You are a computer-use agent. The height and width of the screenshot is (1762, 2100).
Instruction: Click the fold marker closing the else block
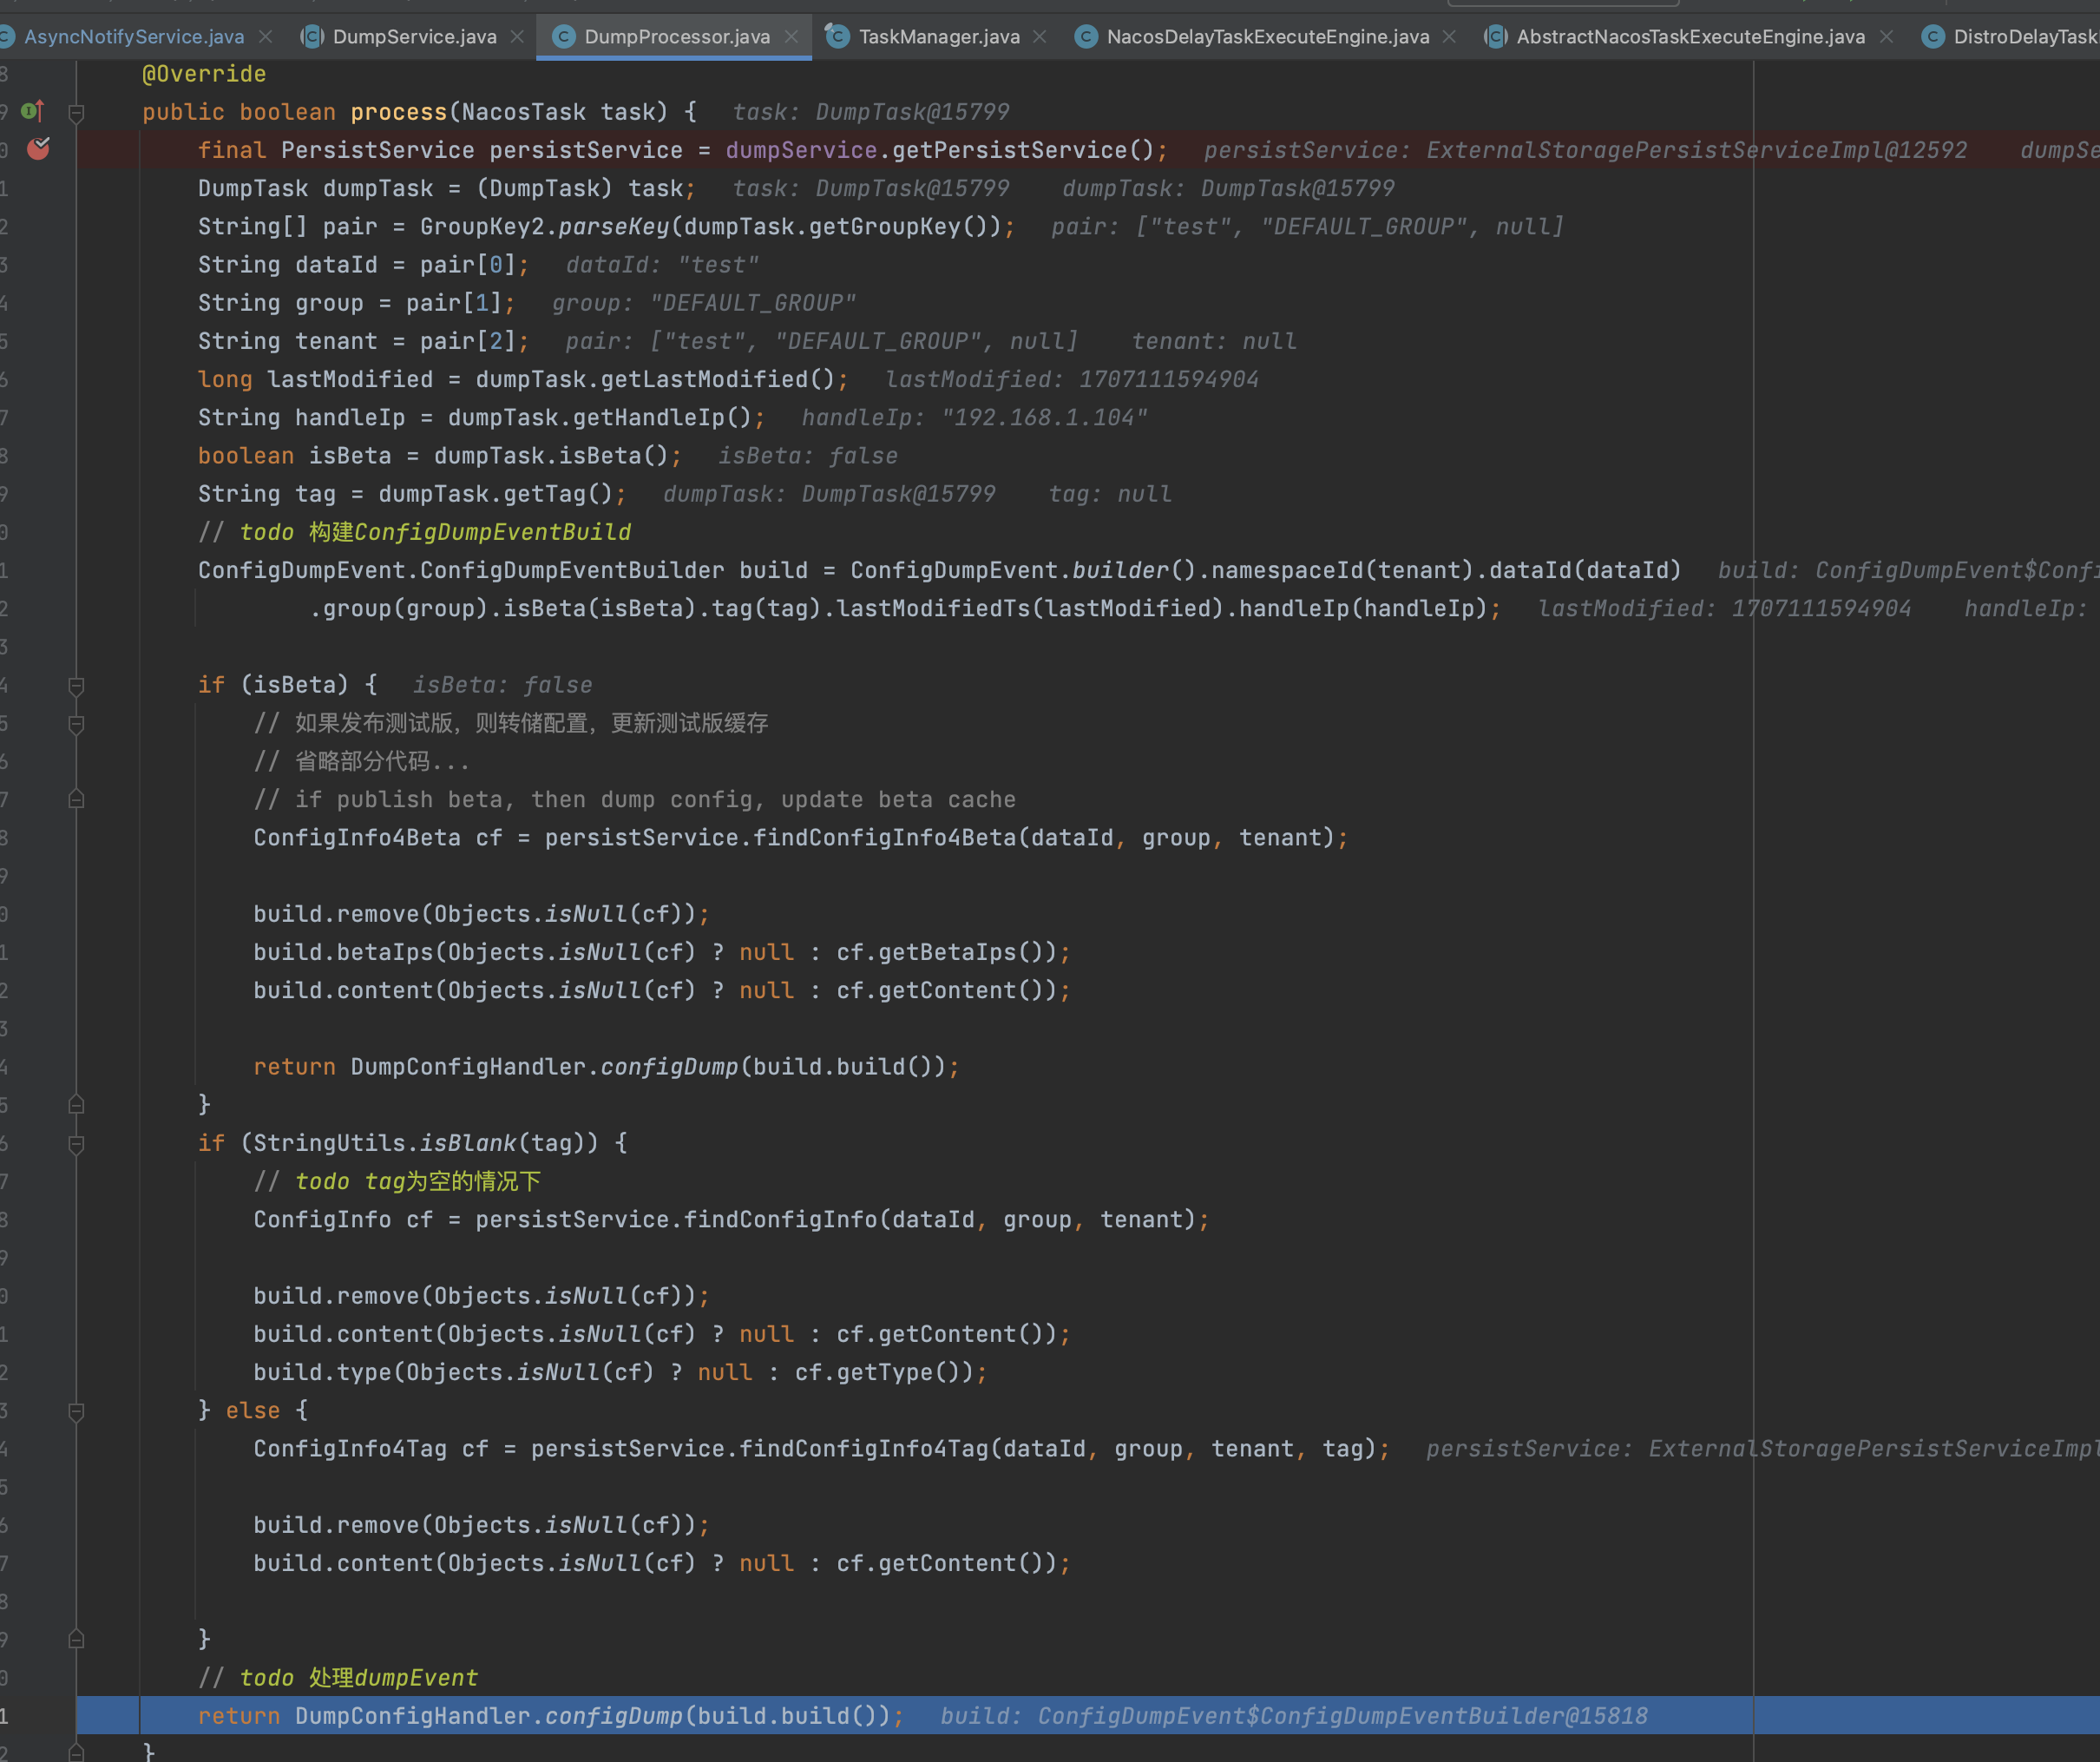76,1640
